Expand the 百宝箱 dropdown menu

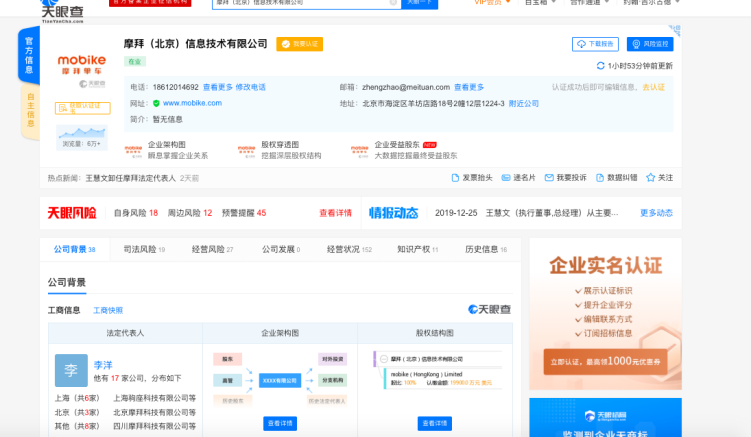click(540, 2)
